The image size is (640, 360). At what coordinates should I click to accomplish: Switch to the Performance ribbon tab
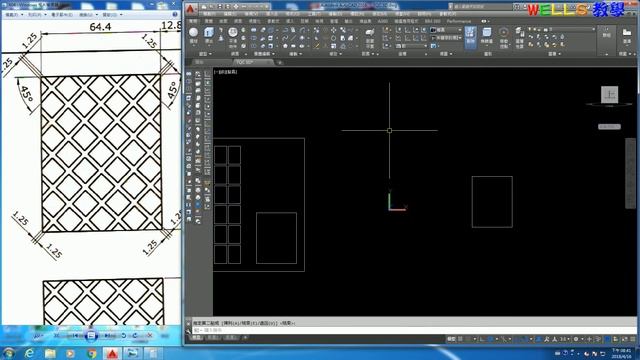click(459, 21)
